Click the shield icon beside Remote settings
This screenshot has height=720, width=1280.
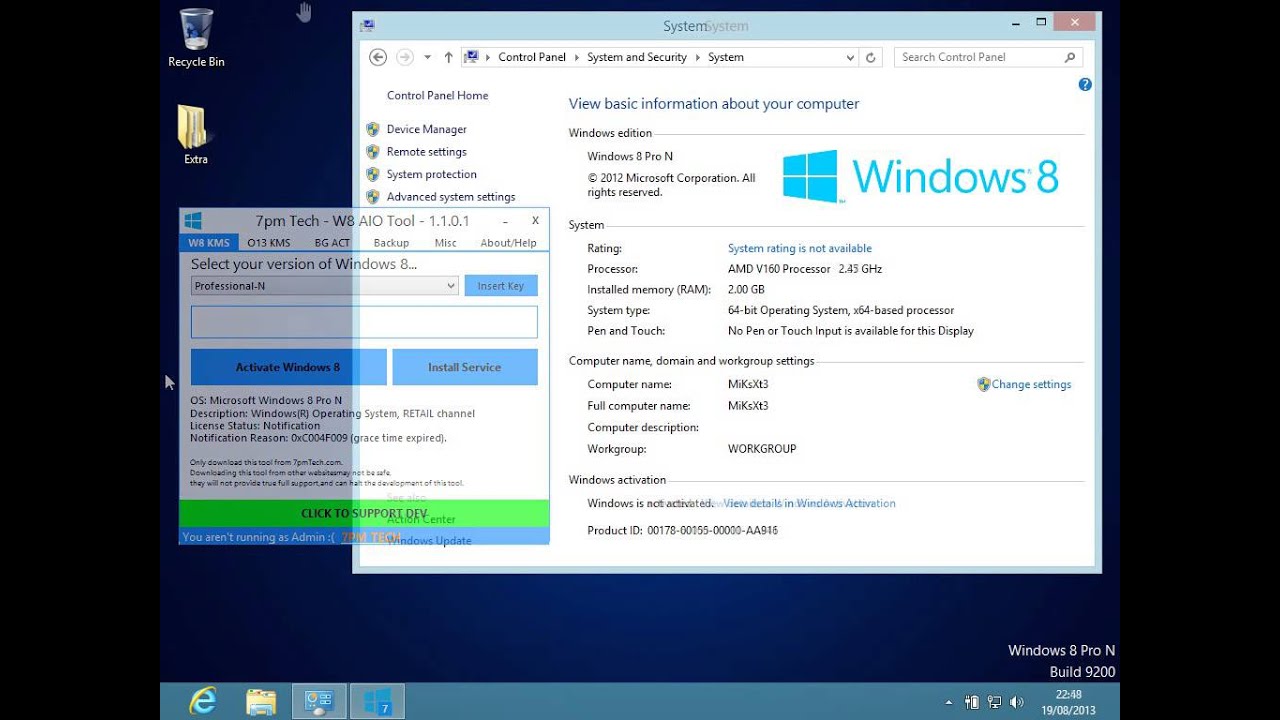click(373, 152)
